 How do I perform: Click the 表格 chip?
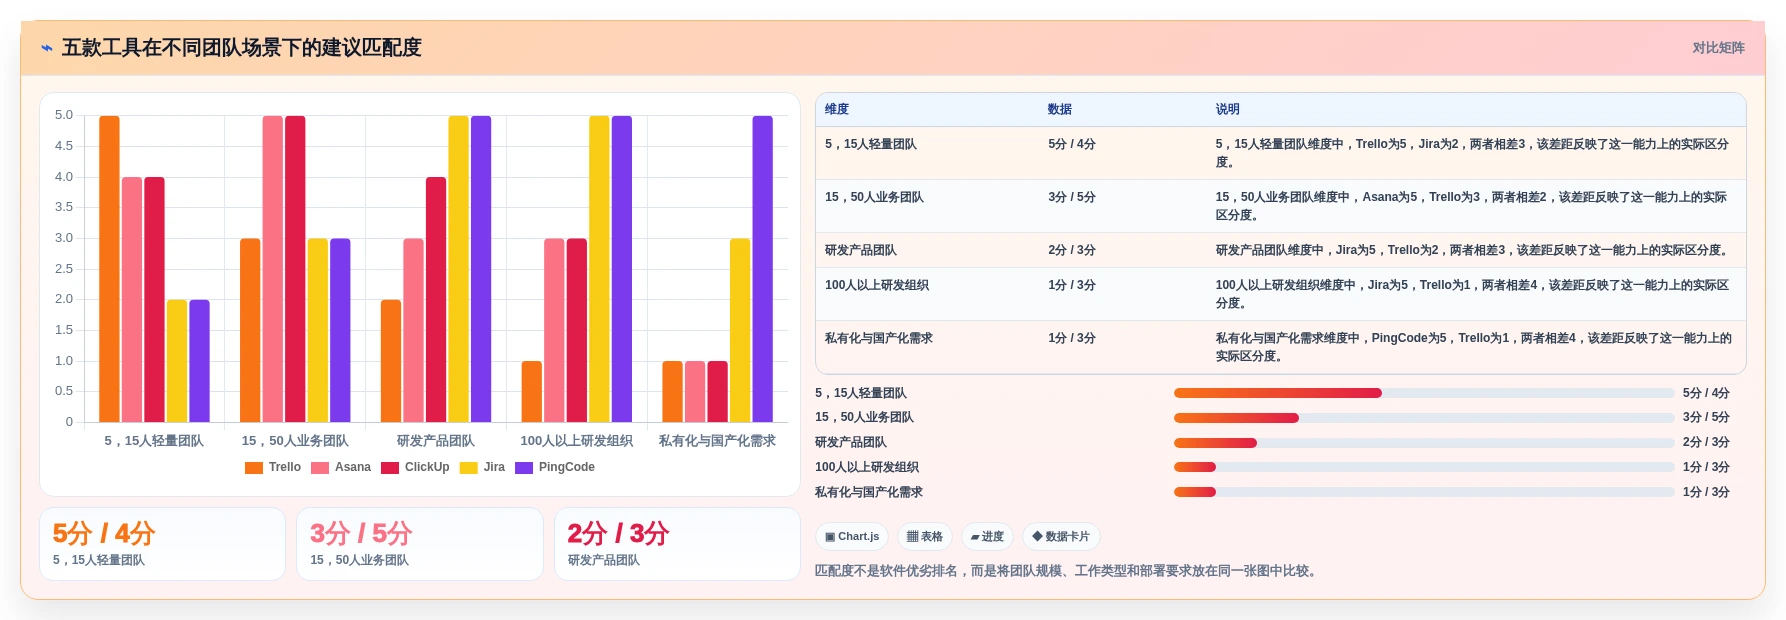click(925, 537)
